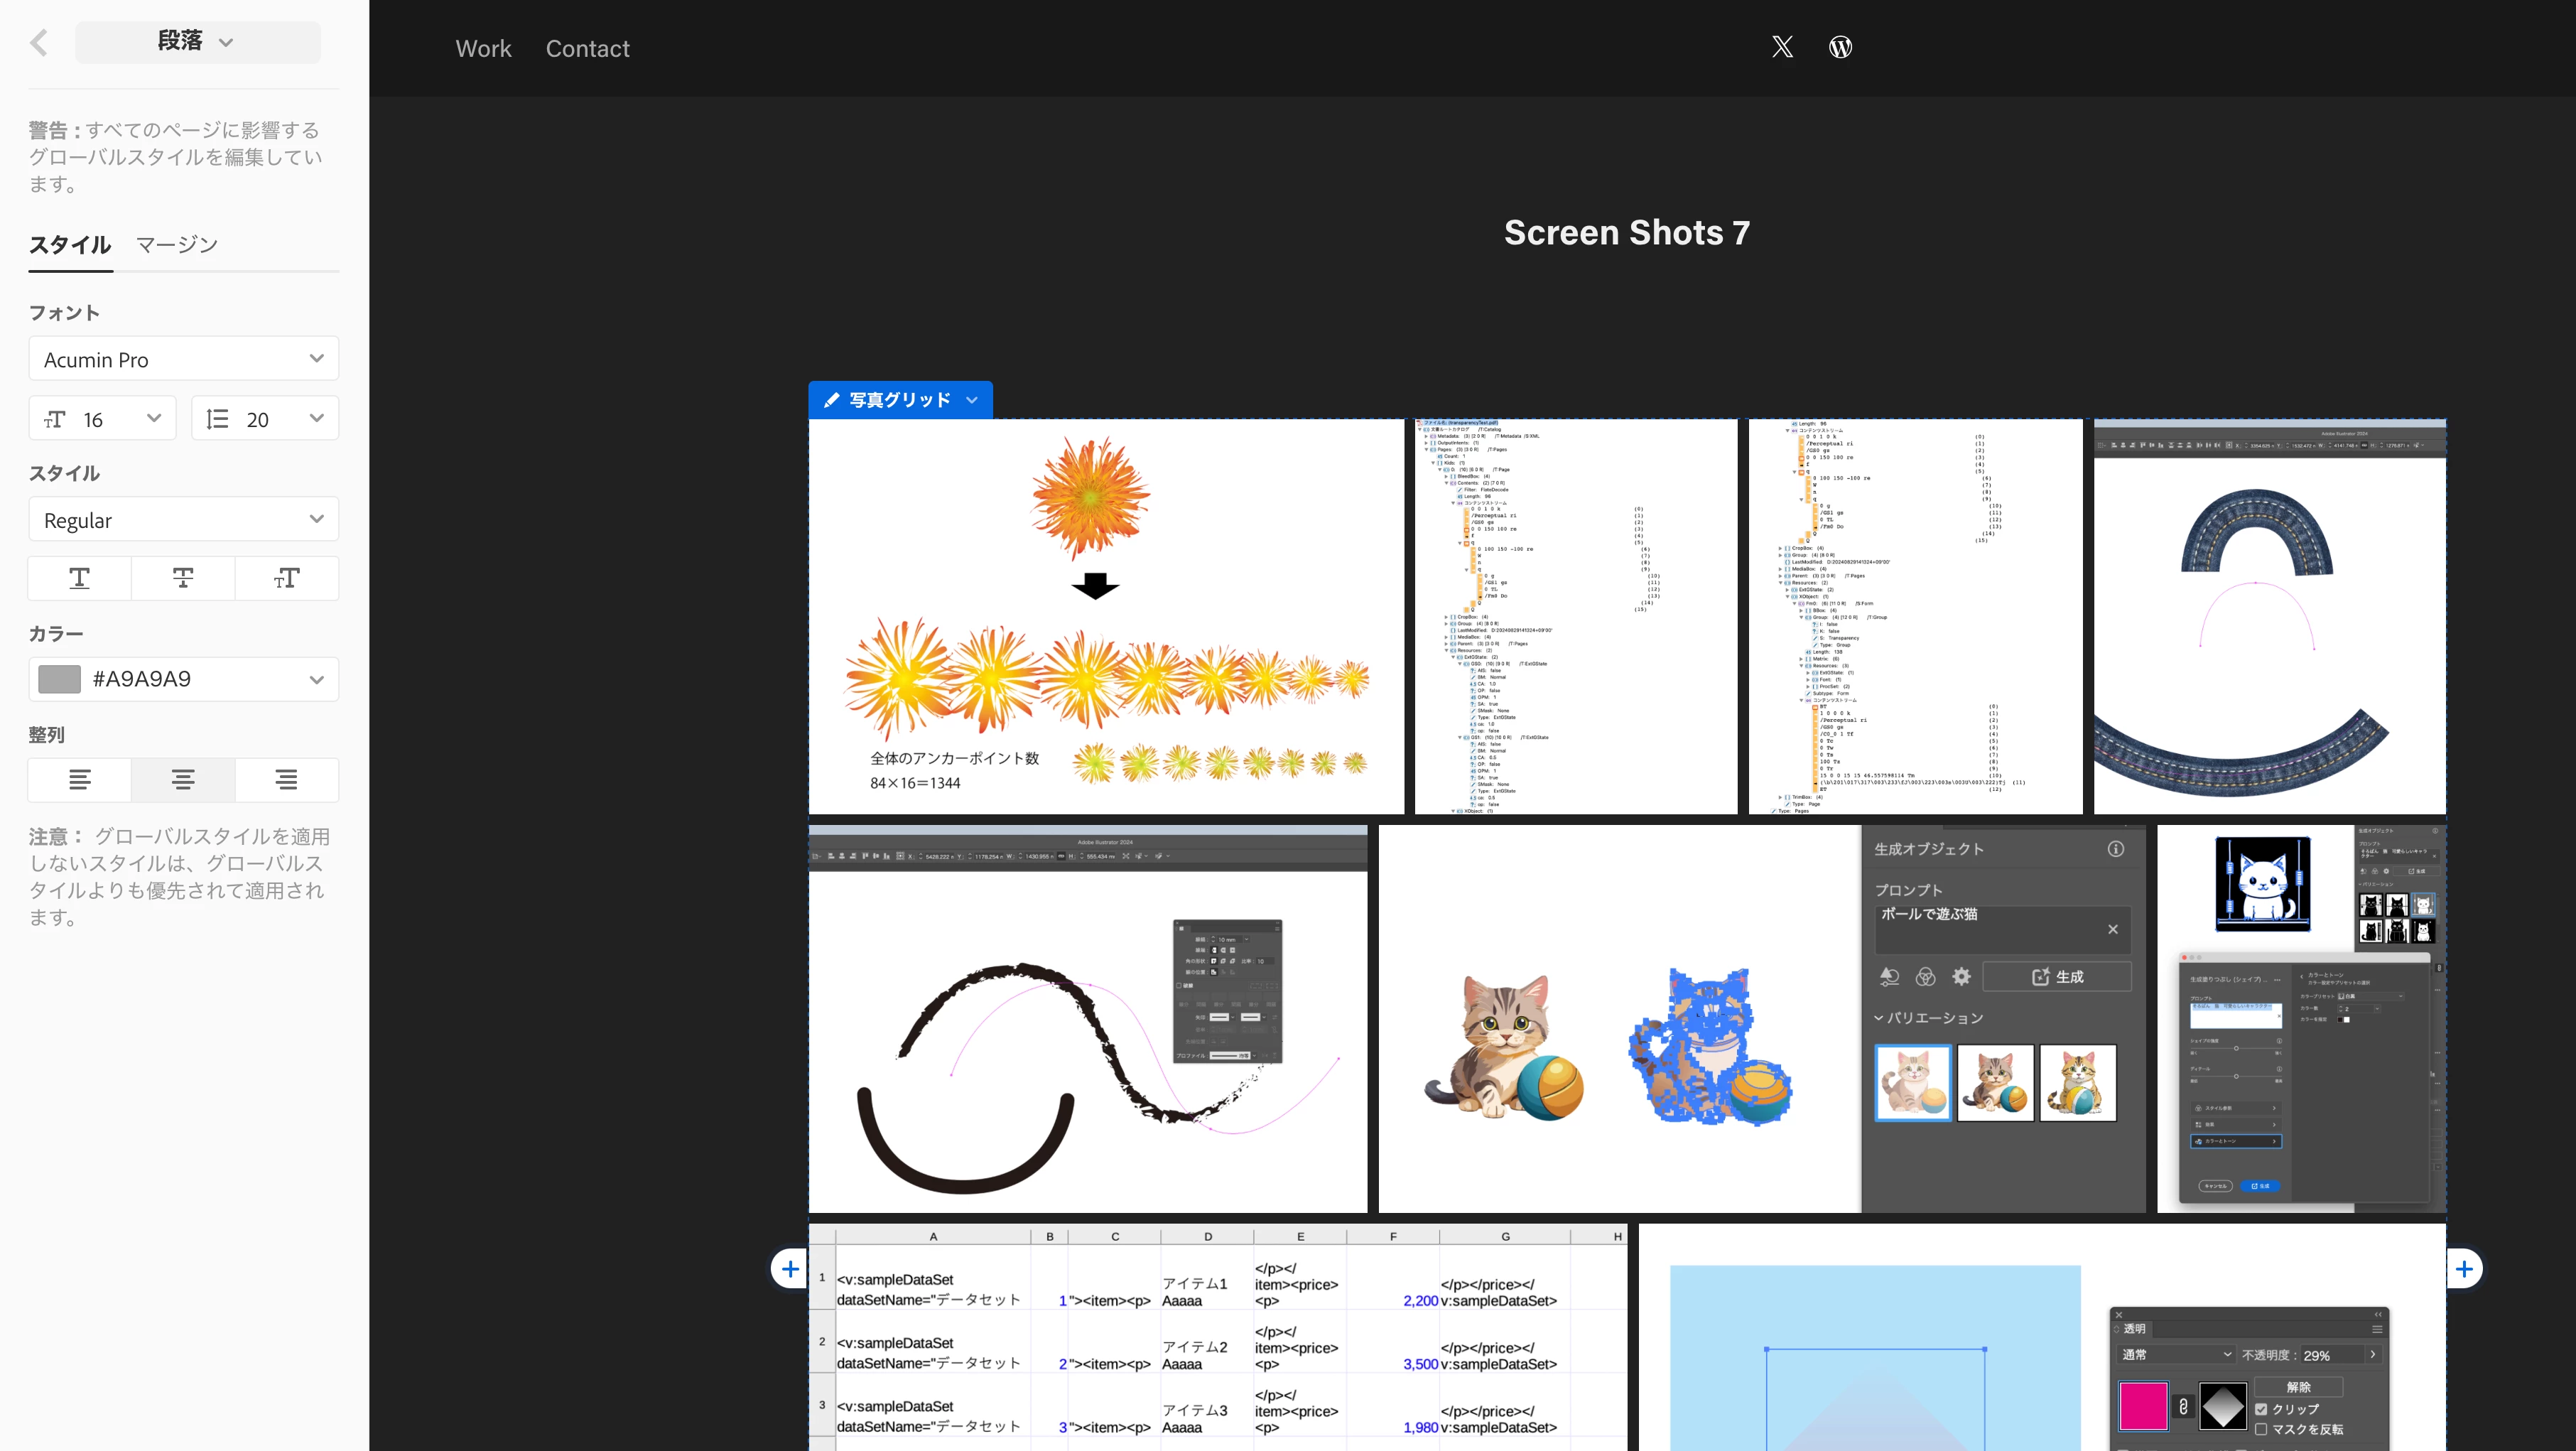
Task: Select right text alignment
Action: pos(286,780)
